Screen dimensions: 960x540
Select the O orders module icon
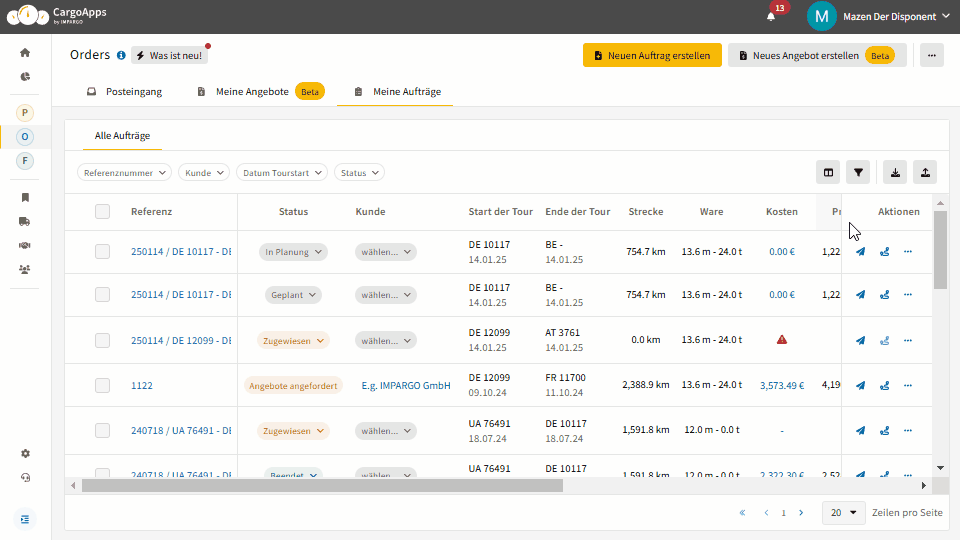pos(24,137)
